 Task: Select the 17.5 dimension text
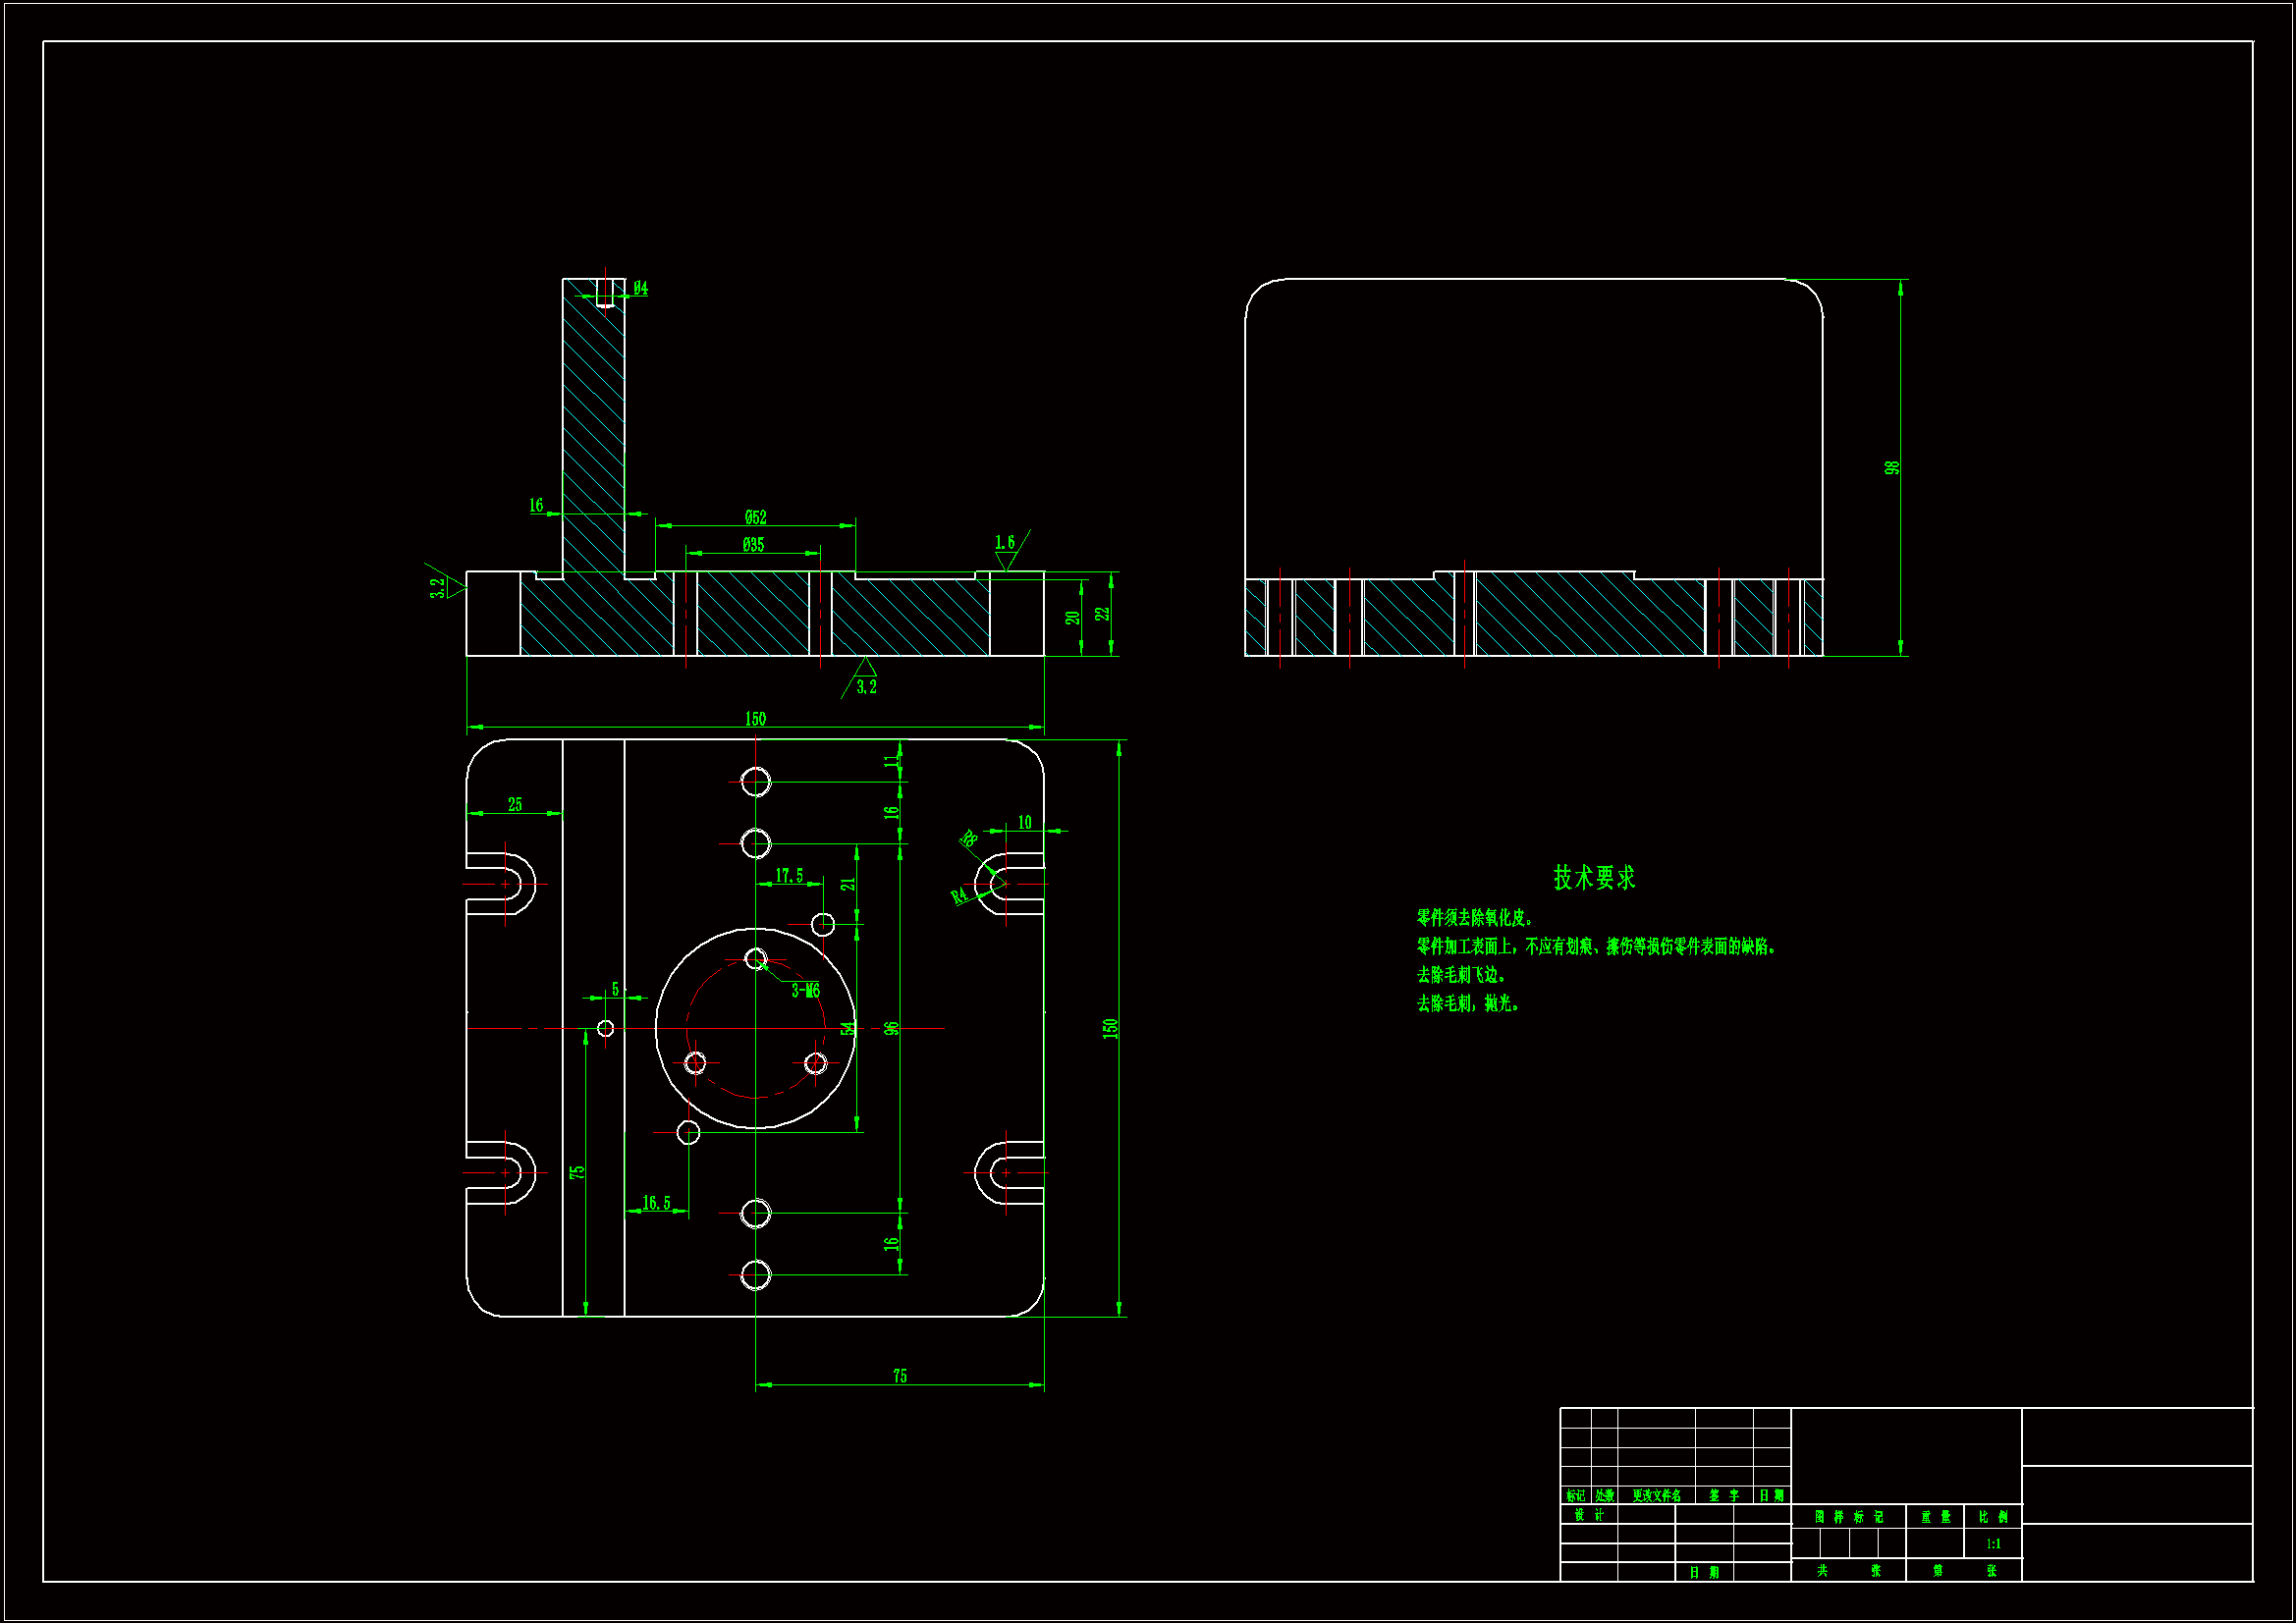coord(789,875)
